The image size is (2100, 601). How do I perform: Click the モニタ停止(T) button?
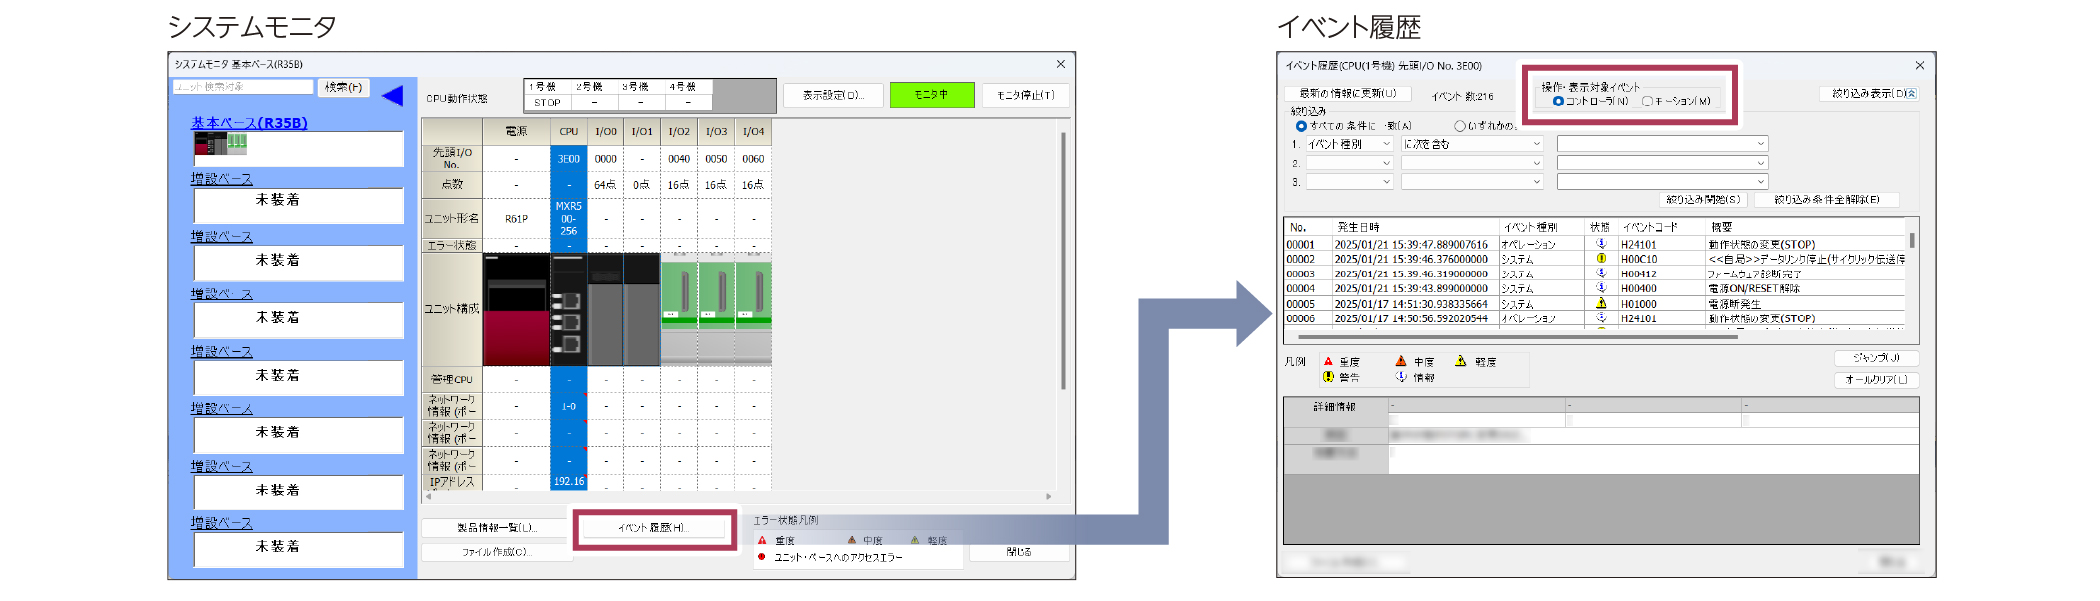(x=1025, y=95)
